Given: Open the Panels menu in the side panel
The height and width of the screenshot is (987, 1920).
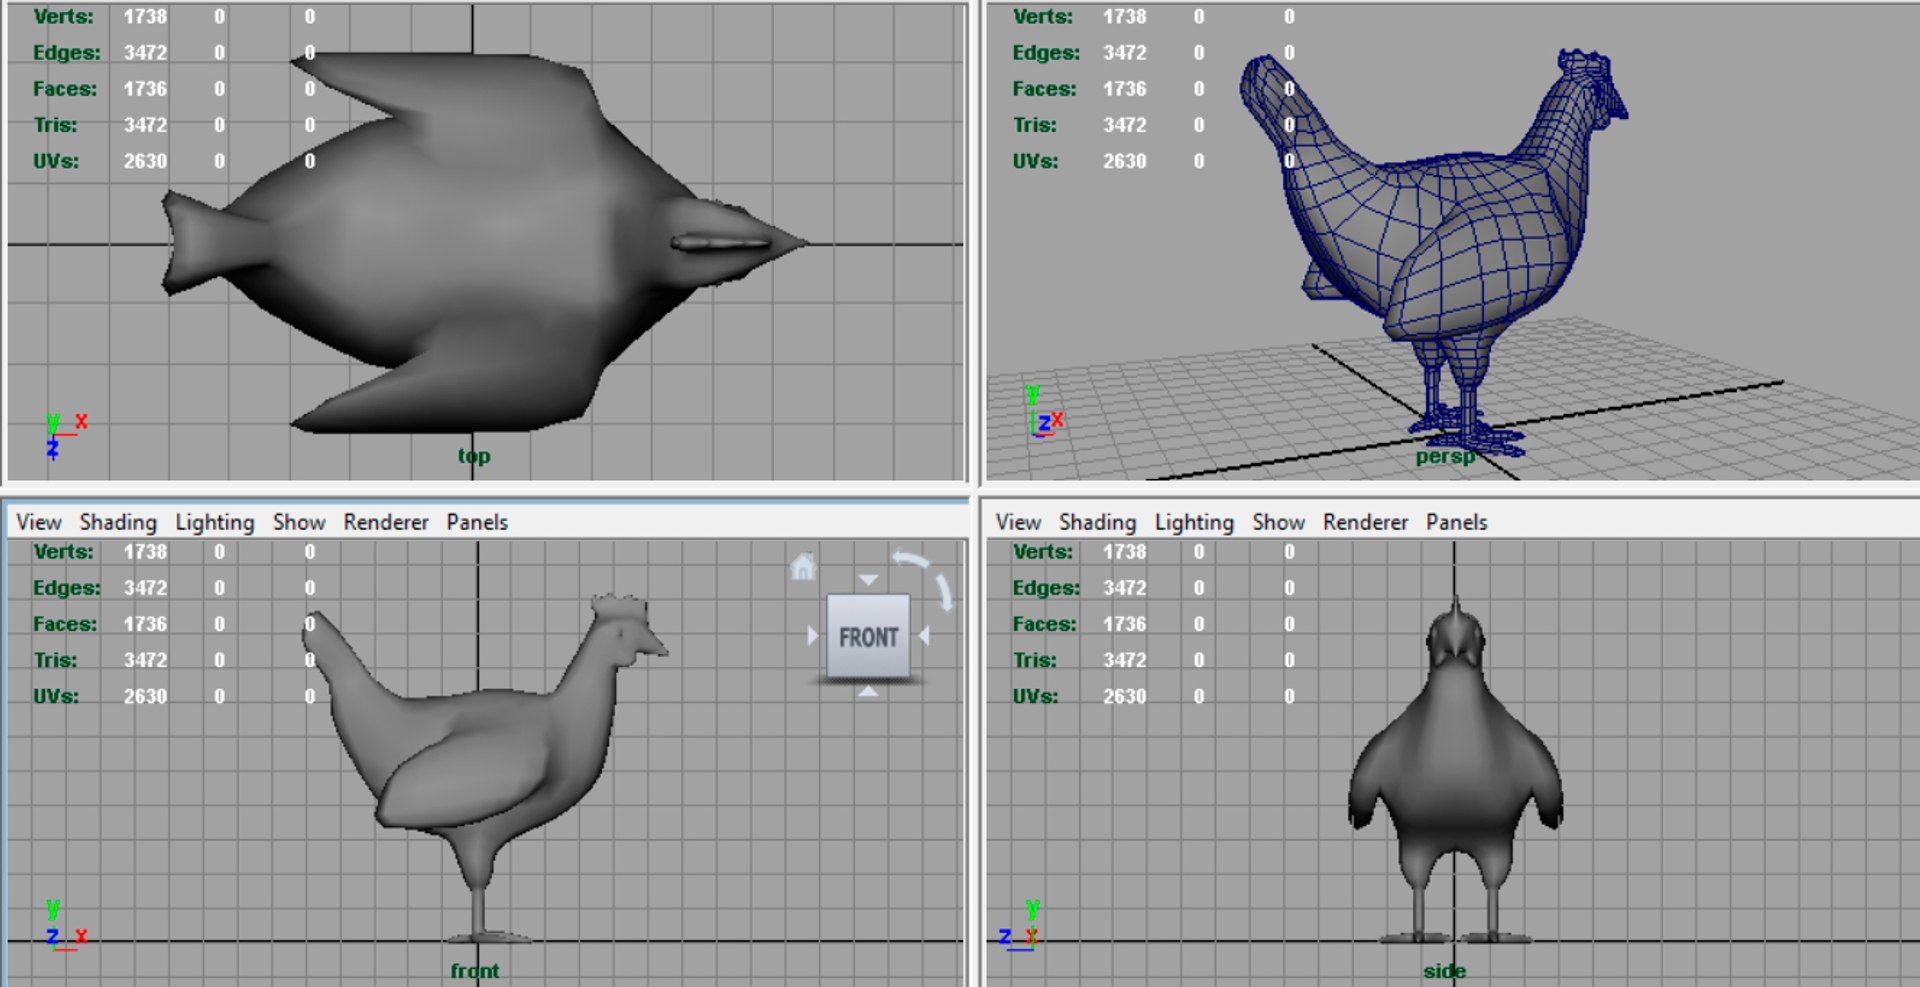Looking at the screenshot, I should (x=1456, y=522).
